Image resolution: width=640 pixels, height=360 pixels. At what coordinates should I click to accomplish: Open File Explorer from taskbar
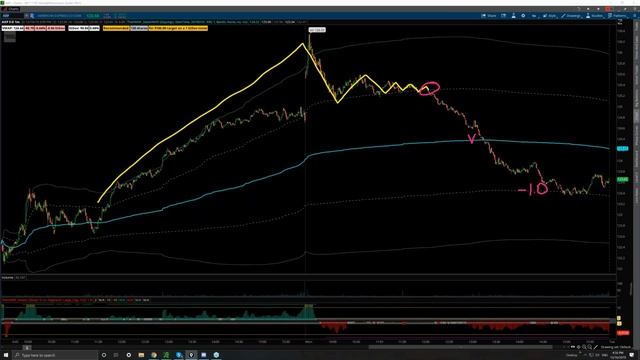tap(141, 355)
